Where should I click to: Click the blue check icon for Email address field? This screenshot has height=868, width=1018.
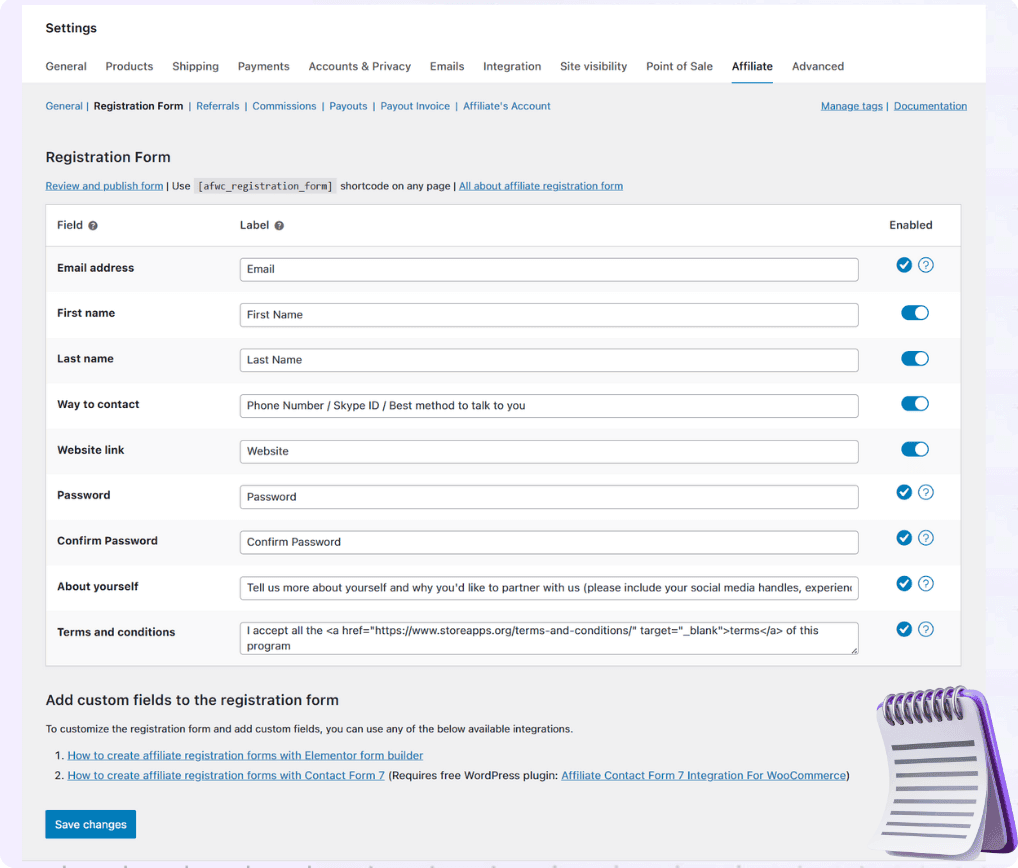(x=904, y=265)
